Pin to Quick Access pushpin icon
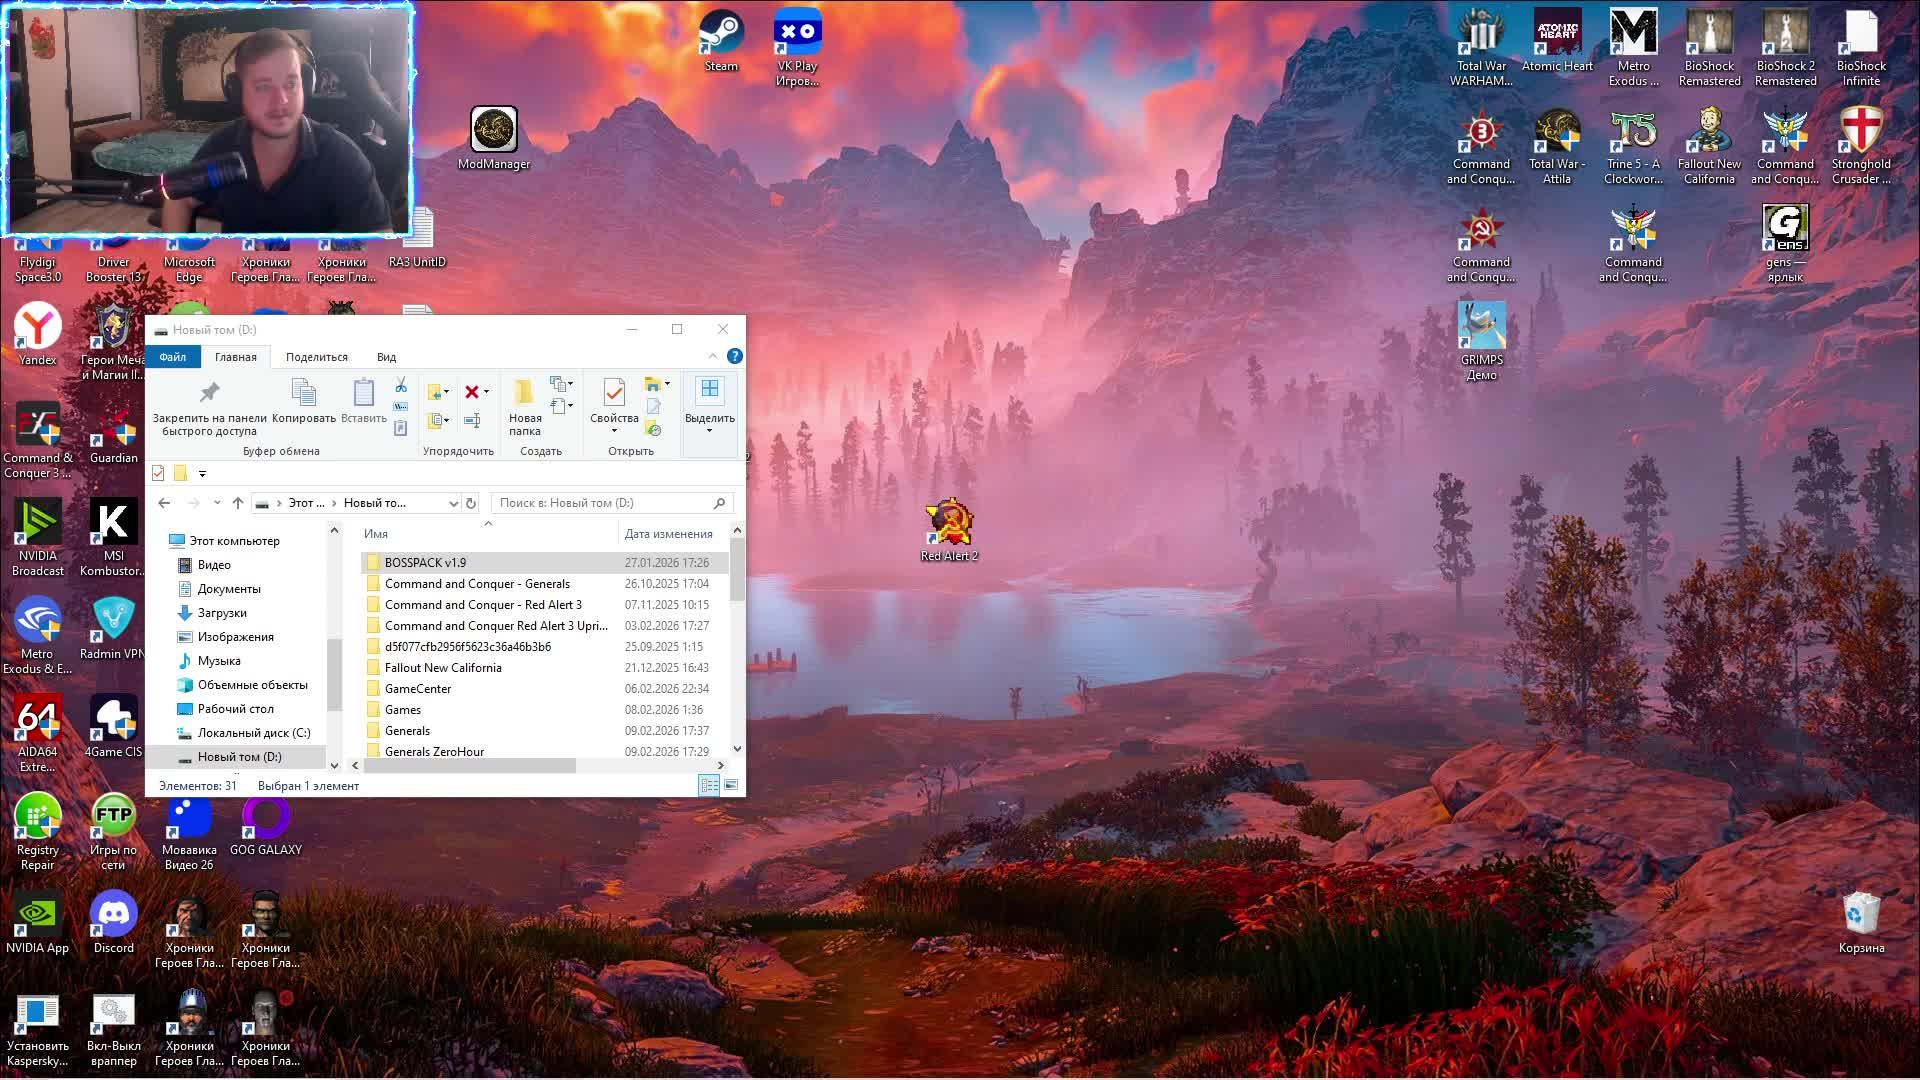This screenshot has width=1920, height=1080. pos(209,393)
